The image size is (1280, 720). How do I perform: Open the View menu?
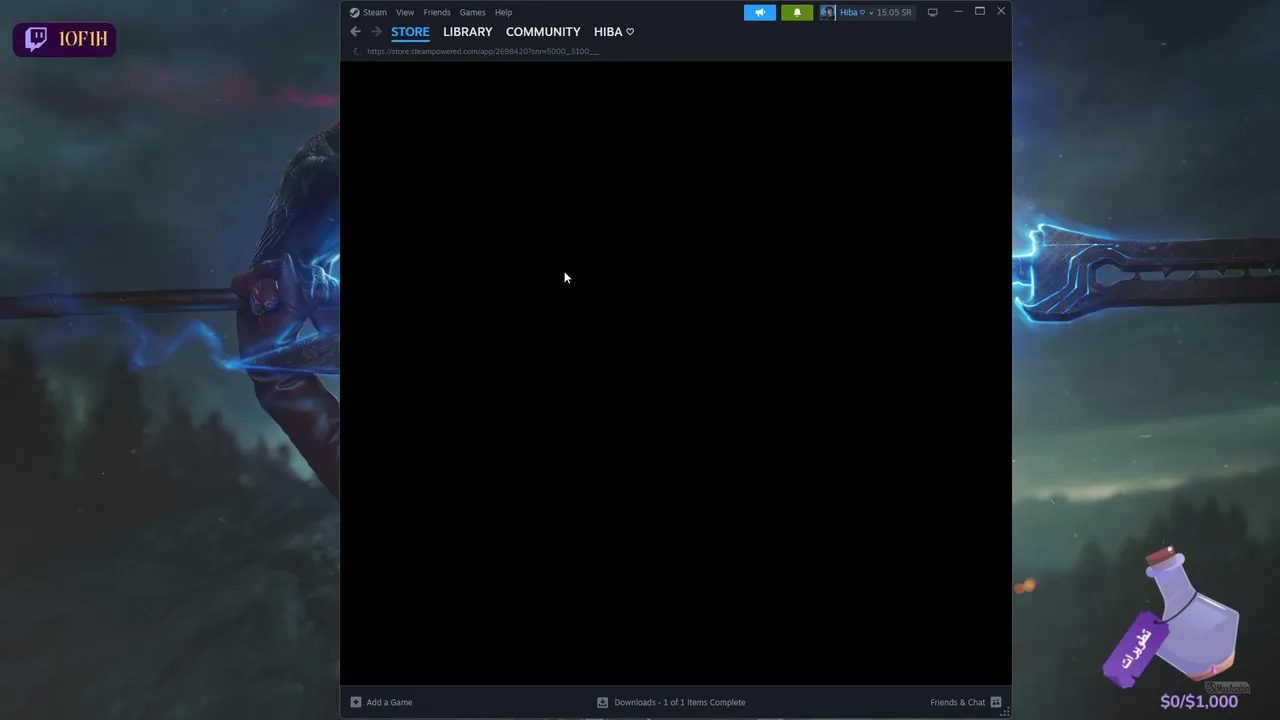(405, 12)
